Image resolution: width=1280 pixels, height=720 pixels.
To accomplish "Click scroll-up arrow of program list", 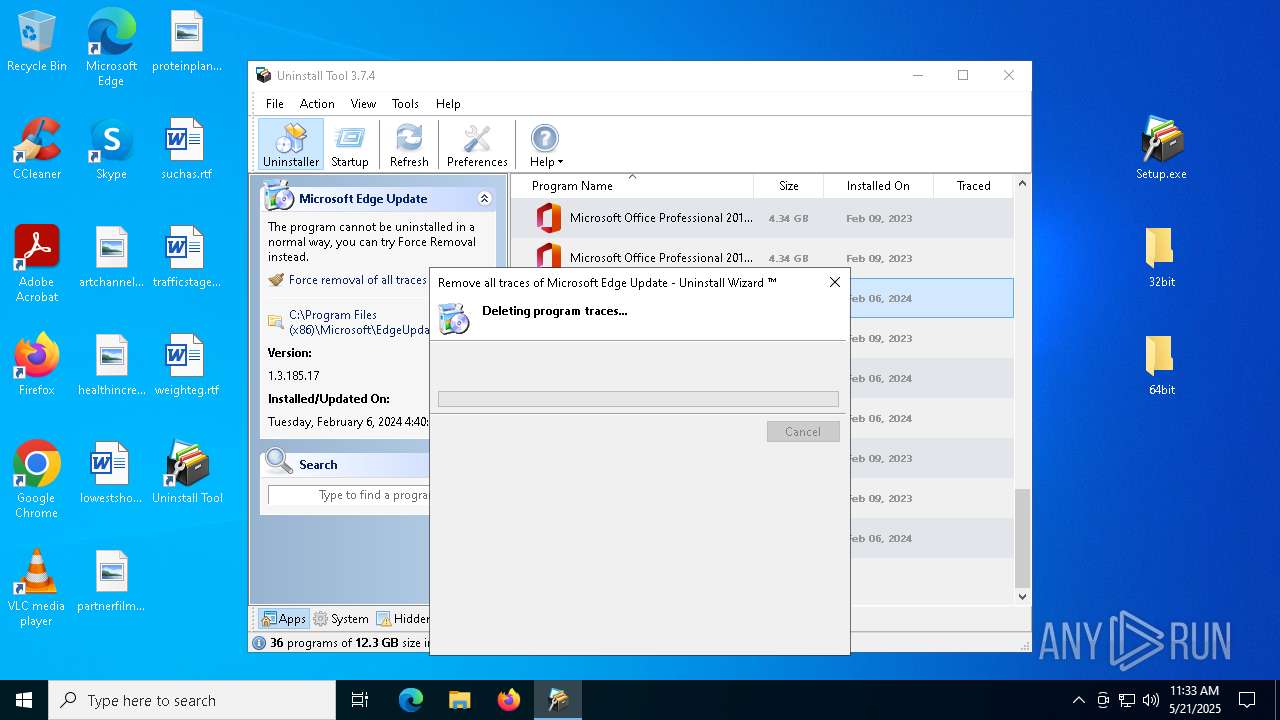I will [1022, 184].
